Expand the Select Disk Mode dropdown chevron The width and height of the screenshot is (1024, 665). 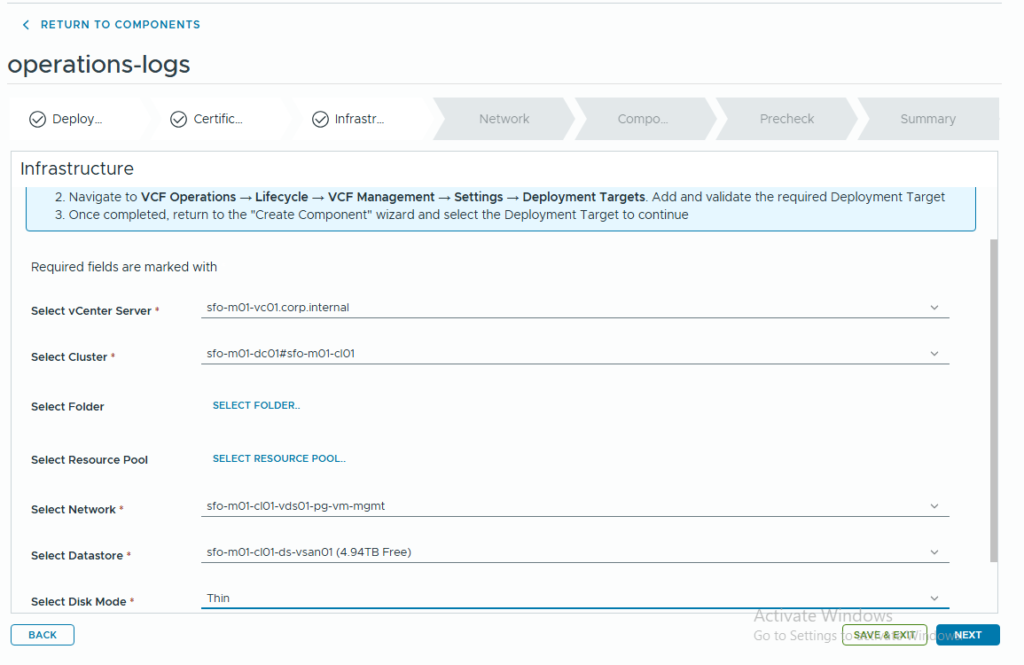coord(934,598)
